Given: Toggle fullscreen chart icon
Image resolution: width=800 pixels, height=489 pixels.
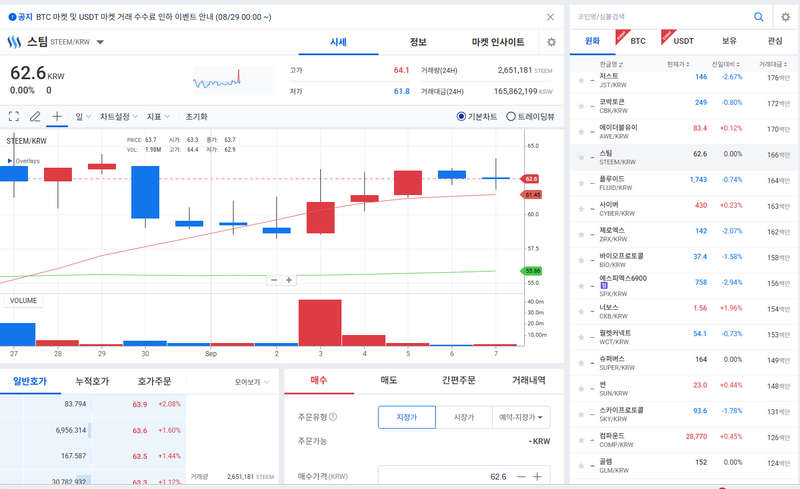Looking at the screenshot, I should pyautogui.click(x=14, y=116).
